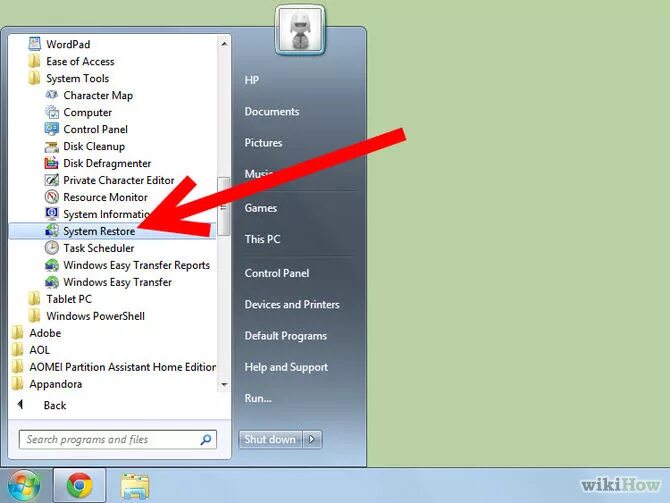This screenshot has width=670, height=503.
Task: Click the Character Map icon
Action: click(52, 95)
